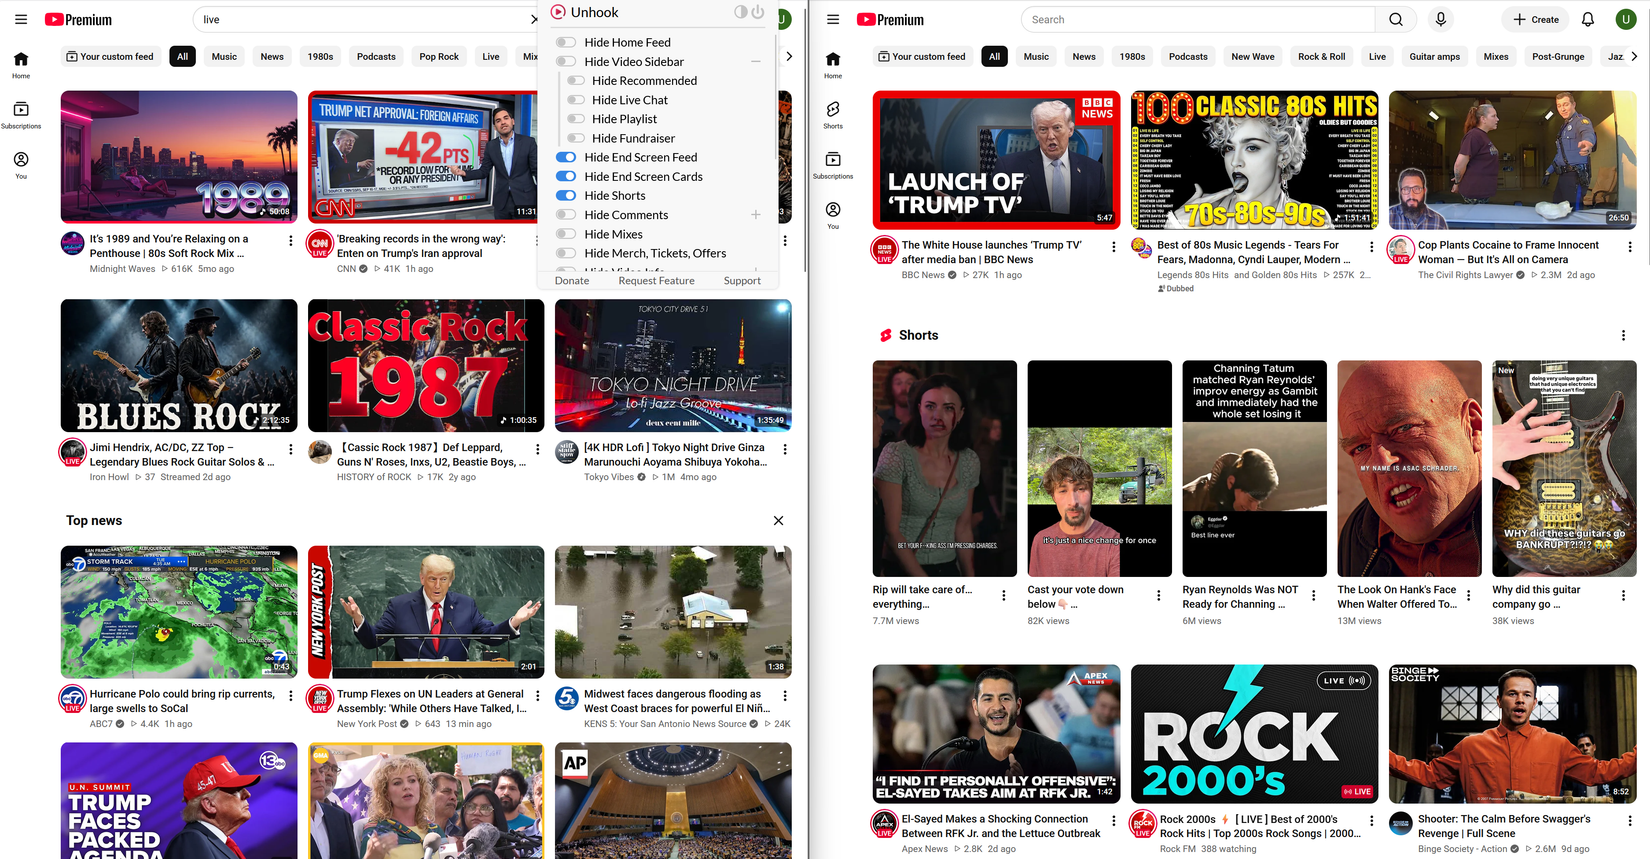Click search field containing 'live'

click(x=365, y=19)
